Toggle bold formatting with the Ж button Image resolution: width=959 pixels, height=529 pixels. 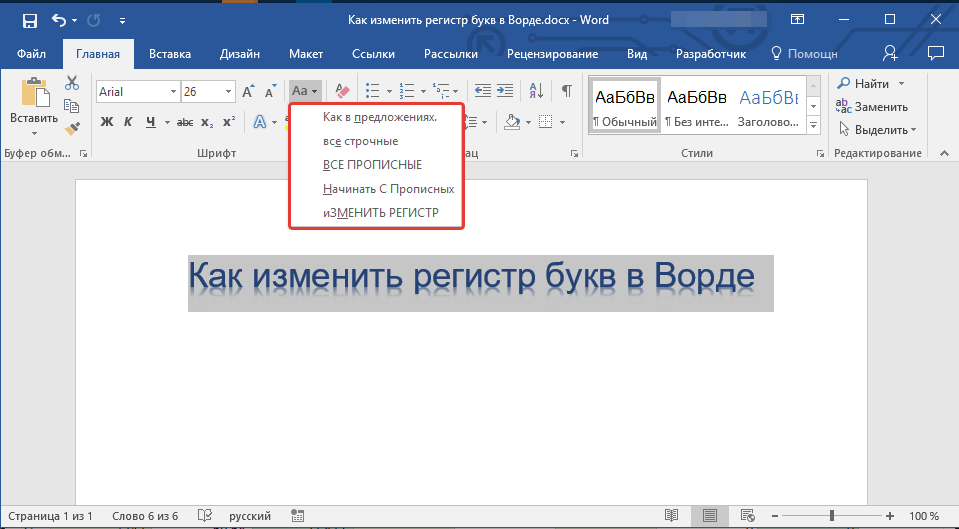107,122
